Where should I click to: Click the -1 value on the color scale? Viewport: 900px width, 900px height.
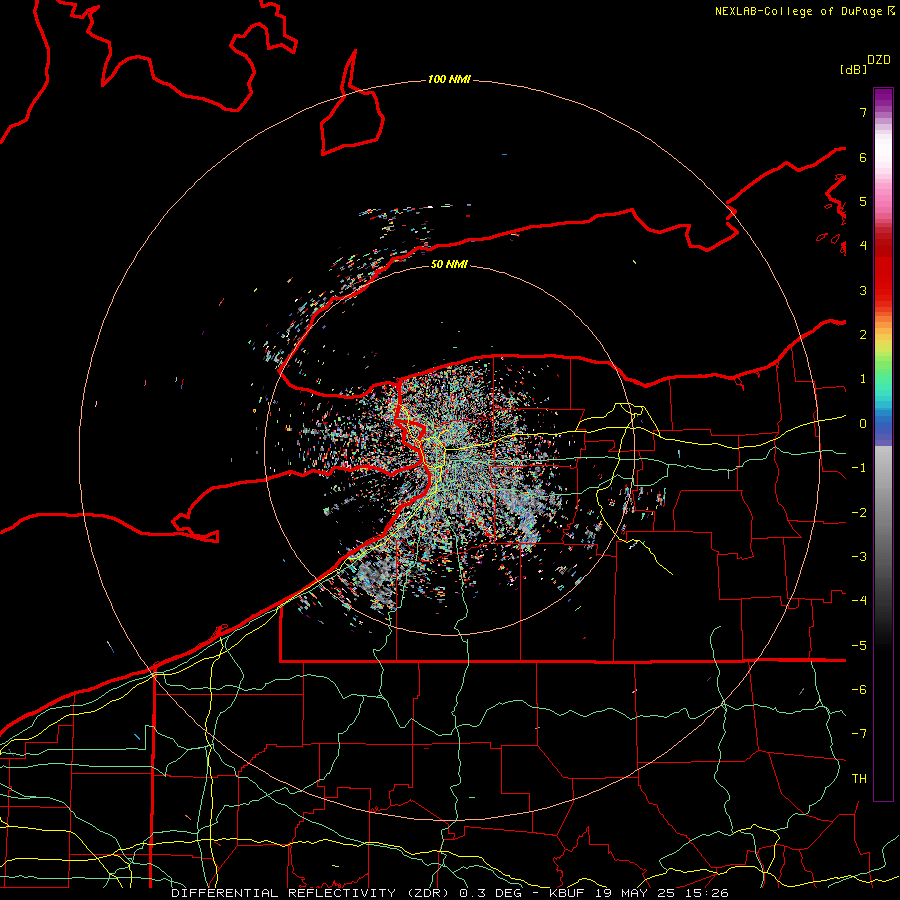[859, 468]
